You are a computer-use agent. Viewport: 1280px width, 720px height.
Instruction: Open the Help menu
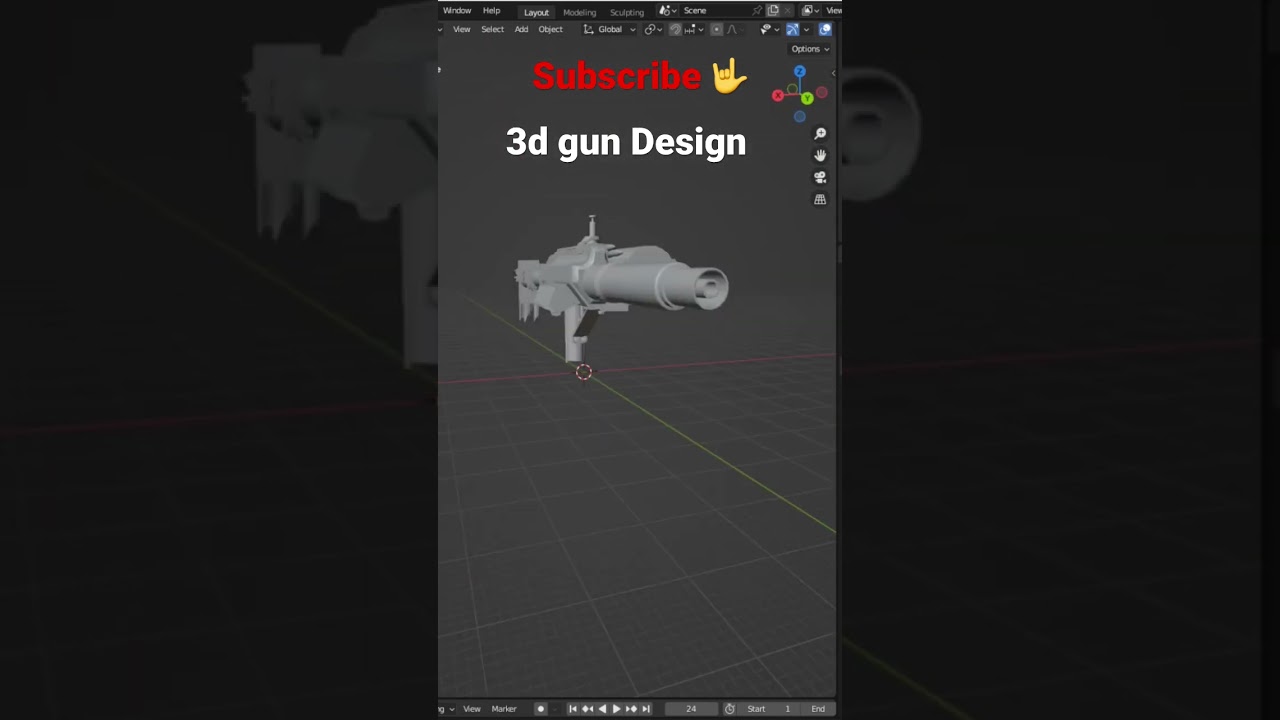click(491, 11)
